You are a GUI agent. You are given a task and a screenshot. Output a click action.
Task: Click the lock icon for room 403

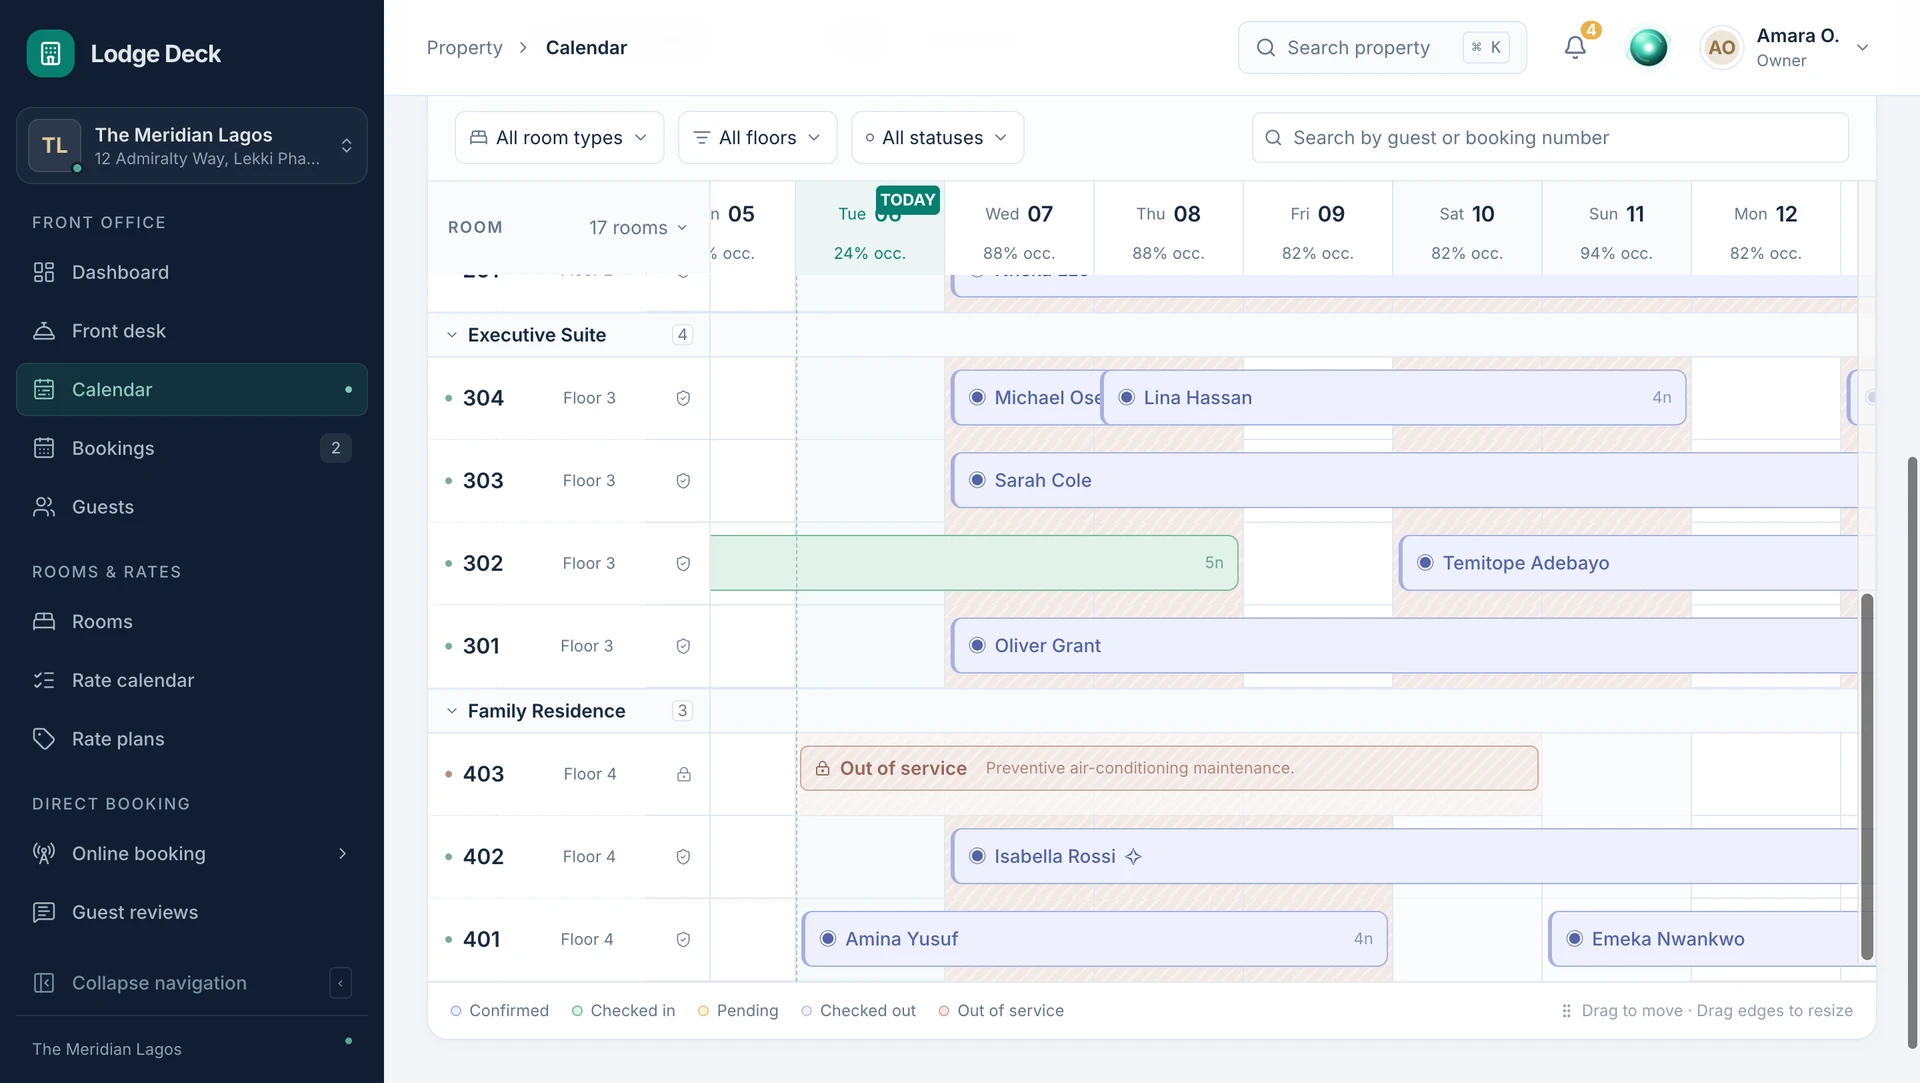pyautogui.click(x=684, y=774)
